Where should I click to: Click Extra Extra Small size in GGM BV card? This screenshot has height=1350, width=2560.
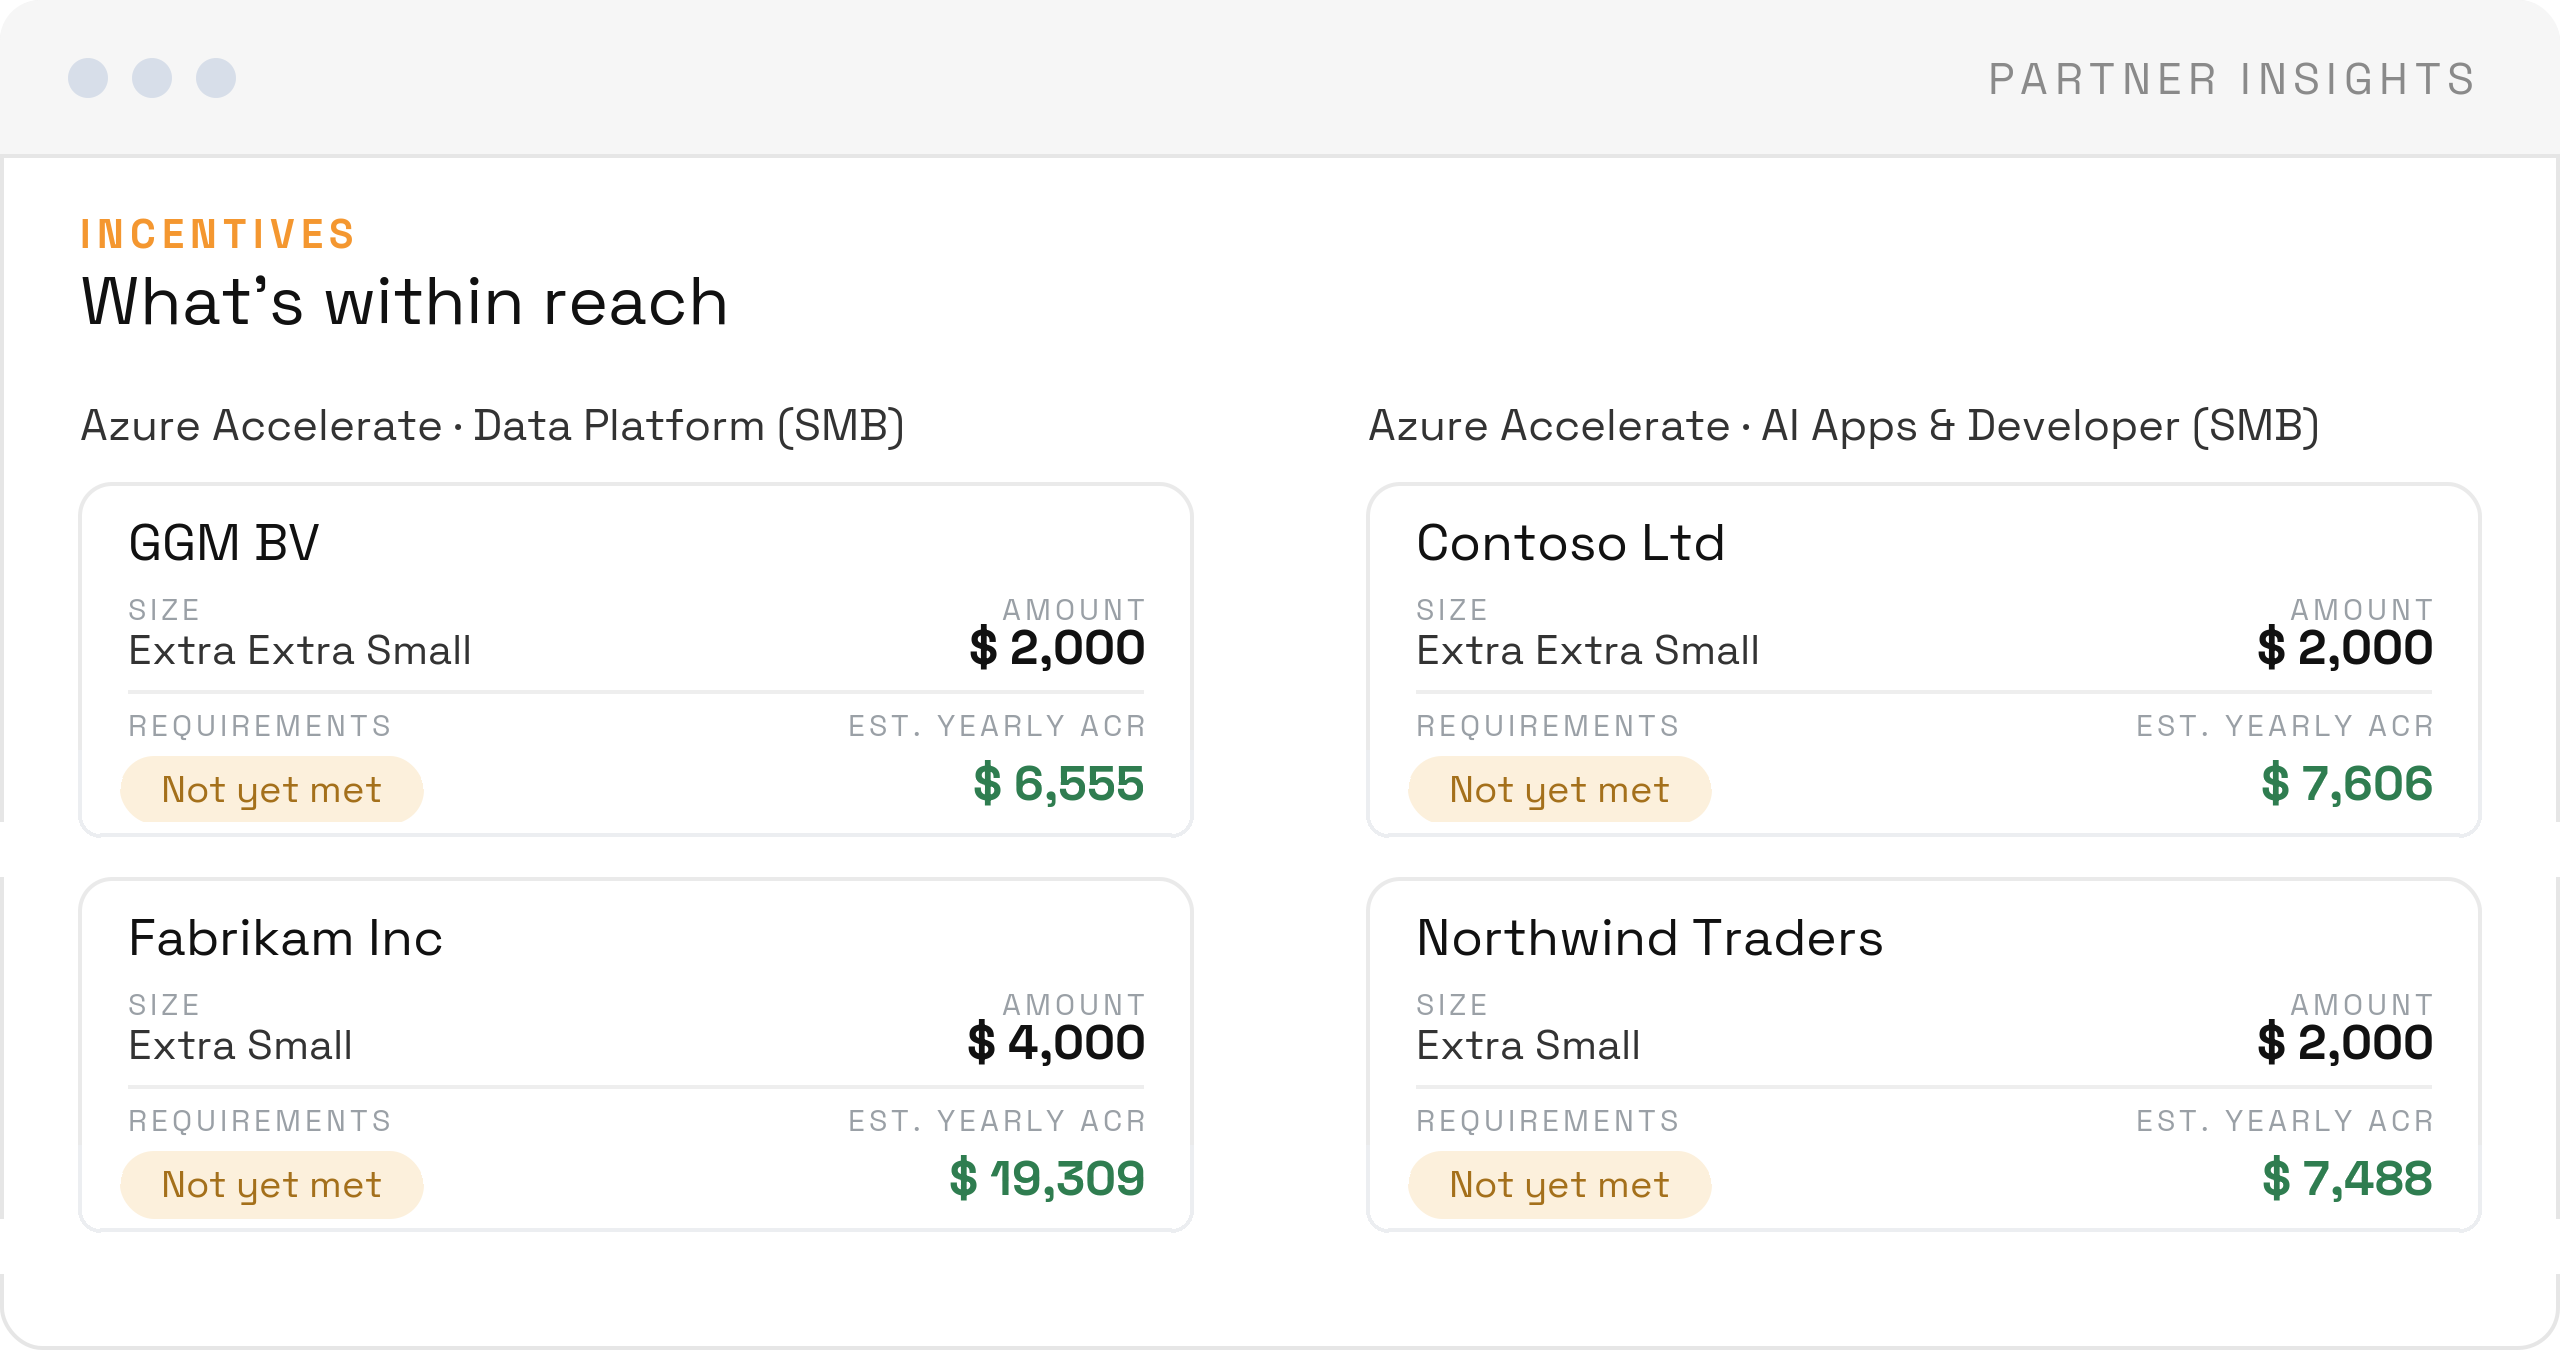(x=300, y=651)
